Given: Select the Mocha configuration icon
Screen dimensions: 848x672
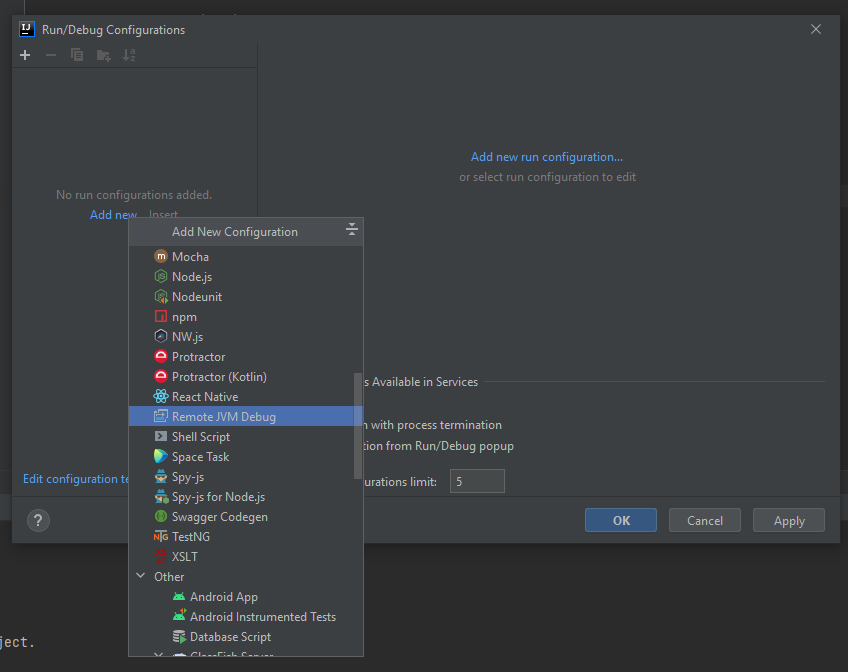Looking at the screenshot, I should coord(161,256).
